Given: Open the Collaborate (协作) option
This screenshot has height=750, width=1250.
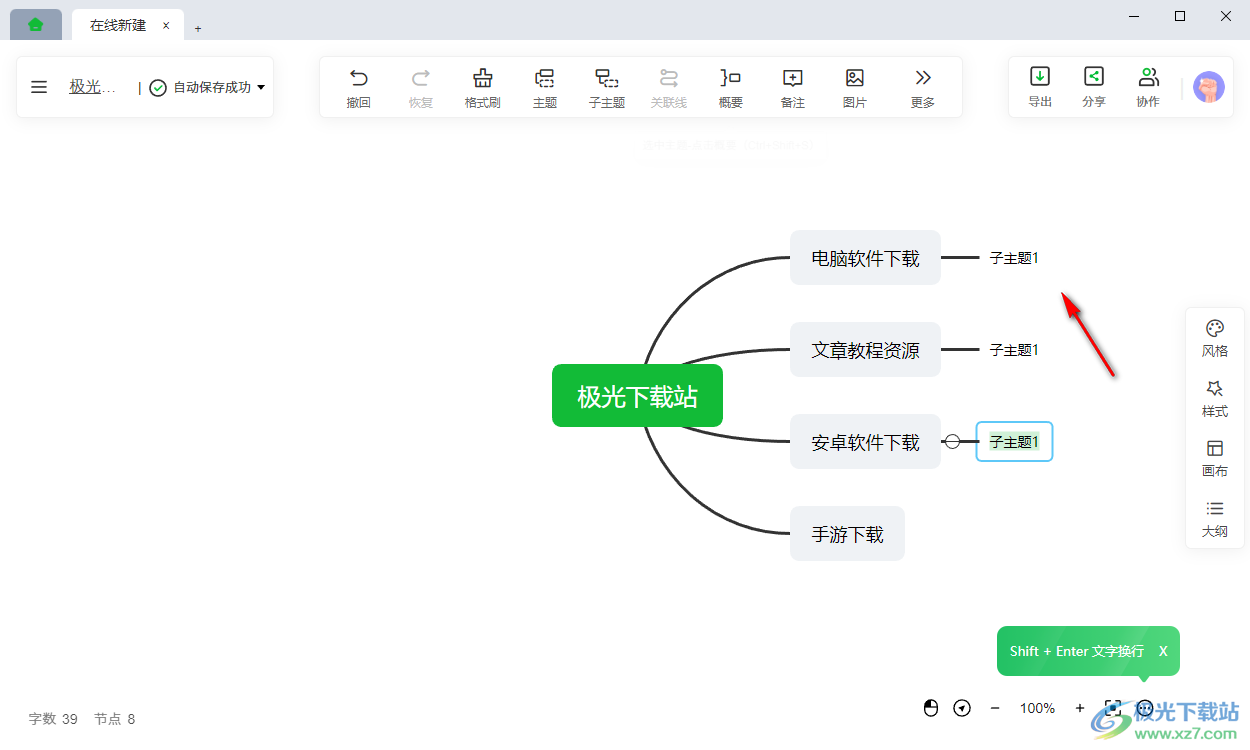Looking at the screenshot, I should tap(1148, 87).
